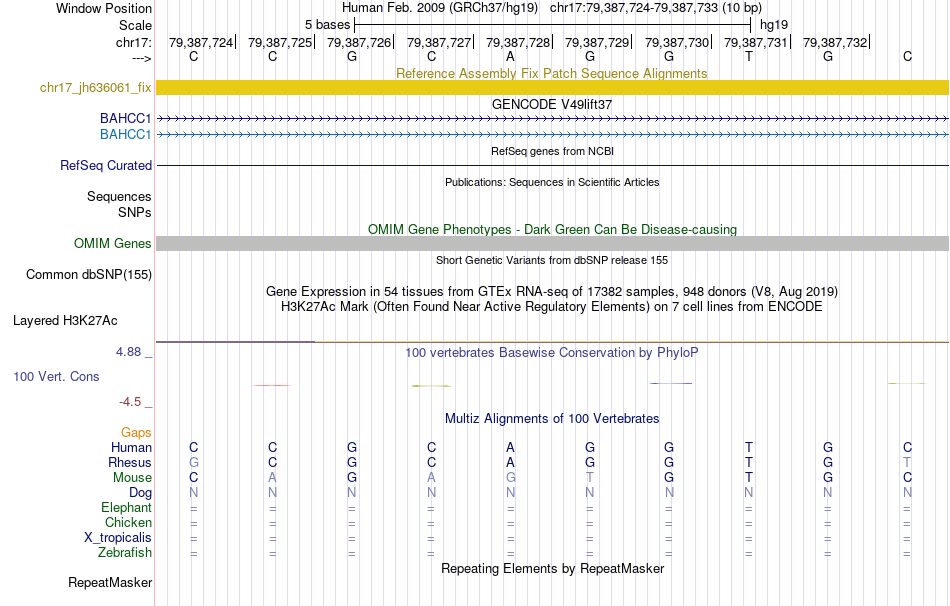Open the OMIM Genes gray track bar
This screenshot has height=606, width=950.
(x=552, y=243)
